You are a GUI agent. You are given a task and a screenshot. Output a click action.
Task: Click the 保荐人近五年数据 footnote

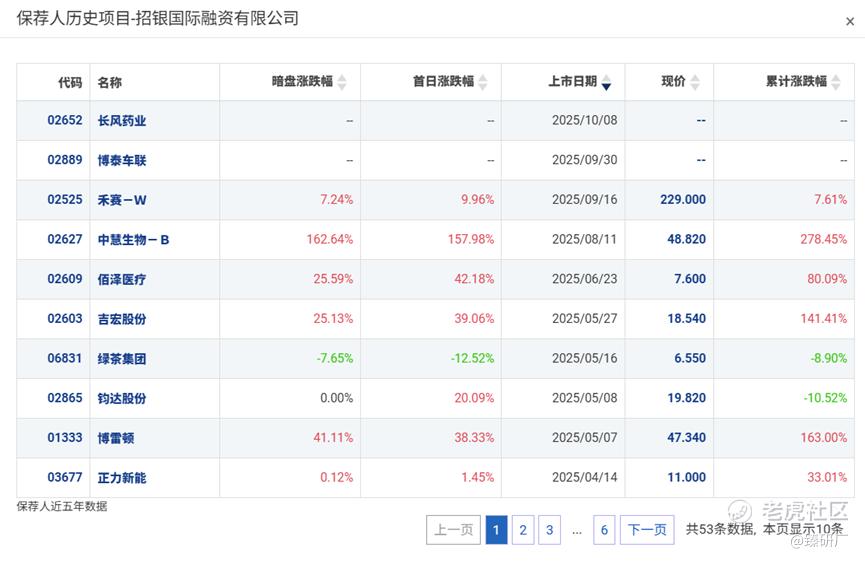tap(62, 506)
